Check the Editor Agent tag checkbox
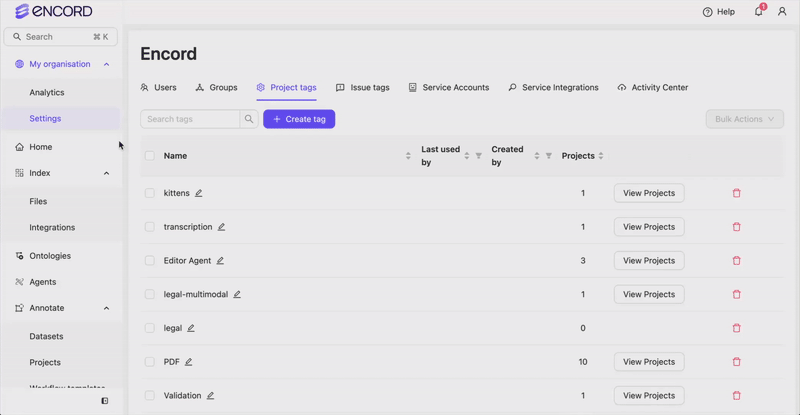The width and height of the screenshot is (800, 415). [x=149, y=260]
